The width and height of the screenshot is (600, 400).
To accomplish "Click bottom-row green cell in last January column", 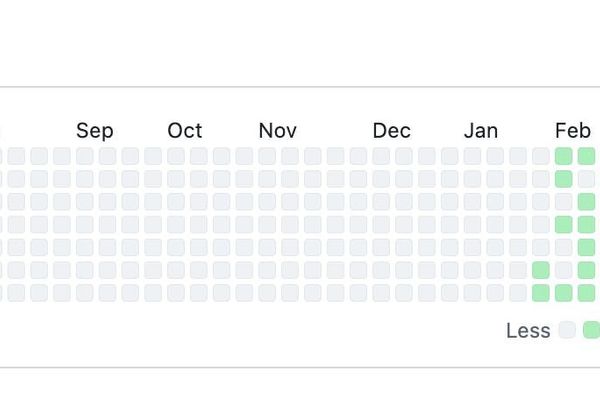I will pyautogui.click(x=541, y=293).
